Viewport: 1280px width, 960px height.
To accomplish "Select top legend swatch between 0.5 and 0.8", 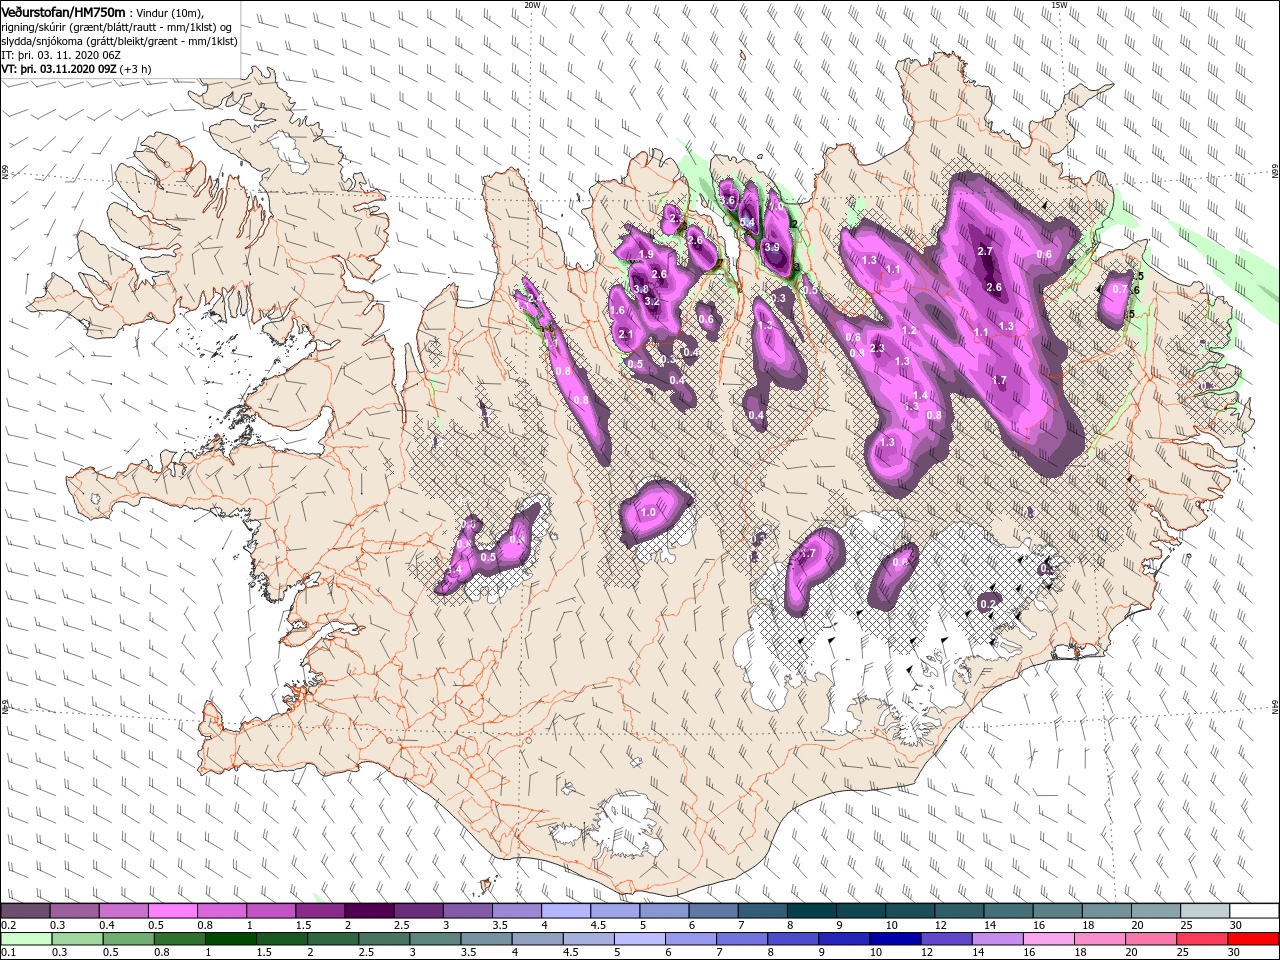I will pos(173,911).
